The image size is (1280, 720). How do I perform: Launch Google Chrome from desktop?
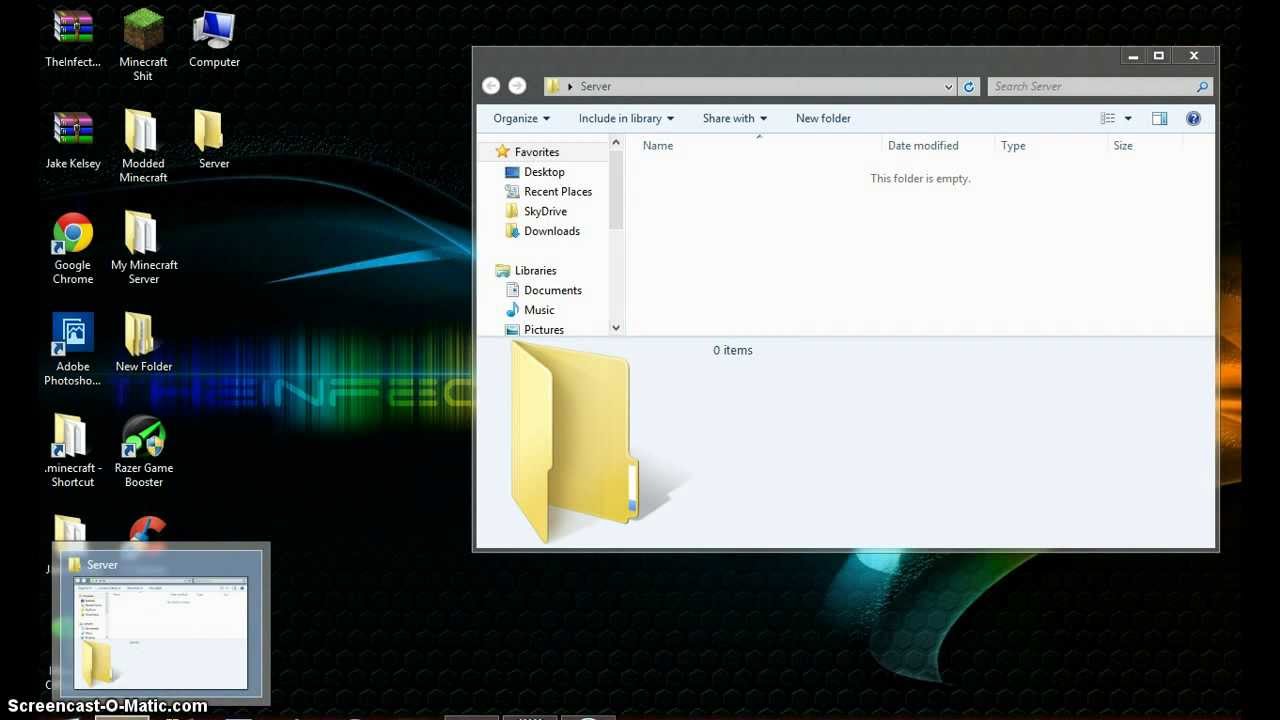[73, 249]
